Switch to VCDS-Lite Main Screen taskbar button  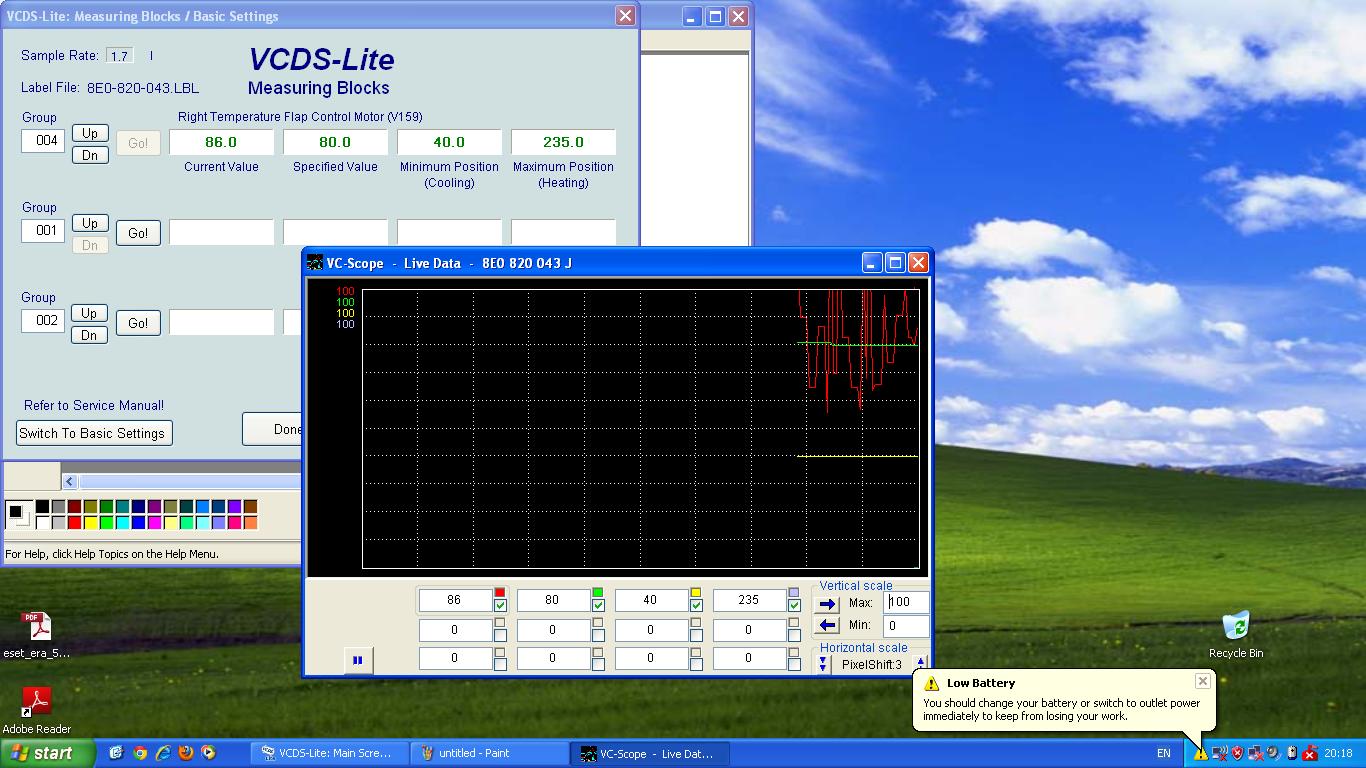point(330,753)
